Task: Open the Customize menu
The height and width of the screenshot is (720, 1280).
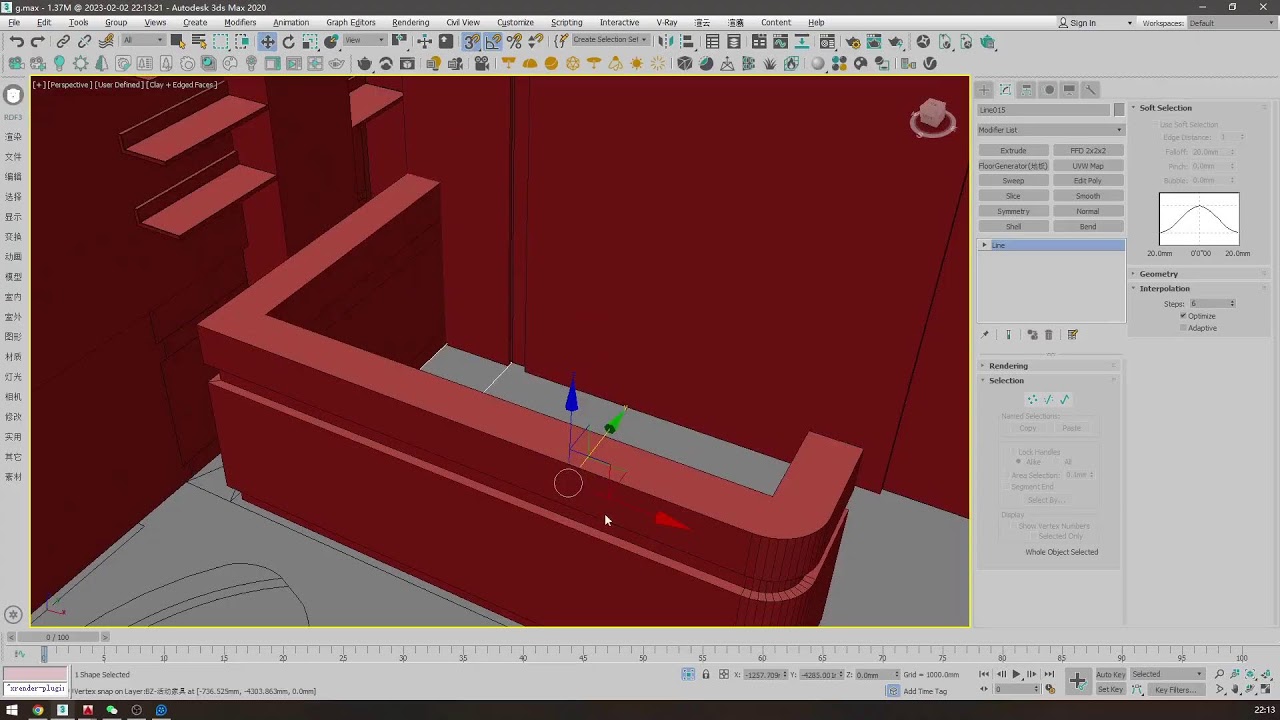Action: coord(515,22)
